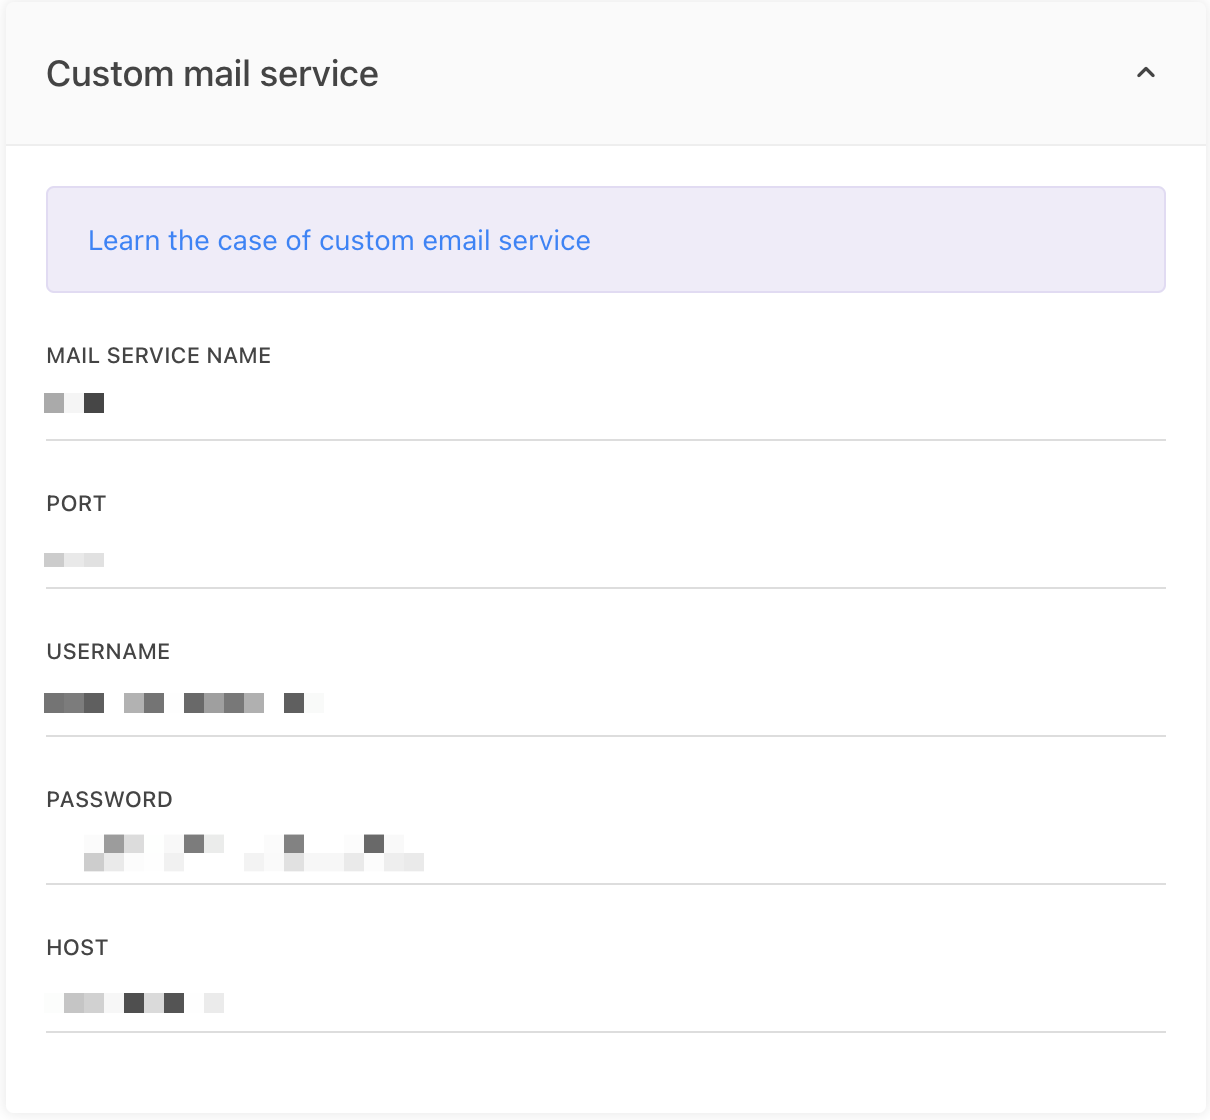The image size is (1210, 1120).
Task: Click the Custom mail service heading
Action: (x=212, y=74)
